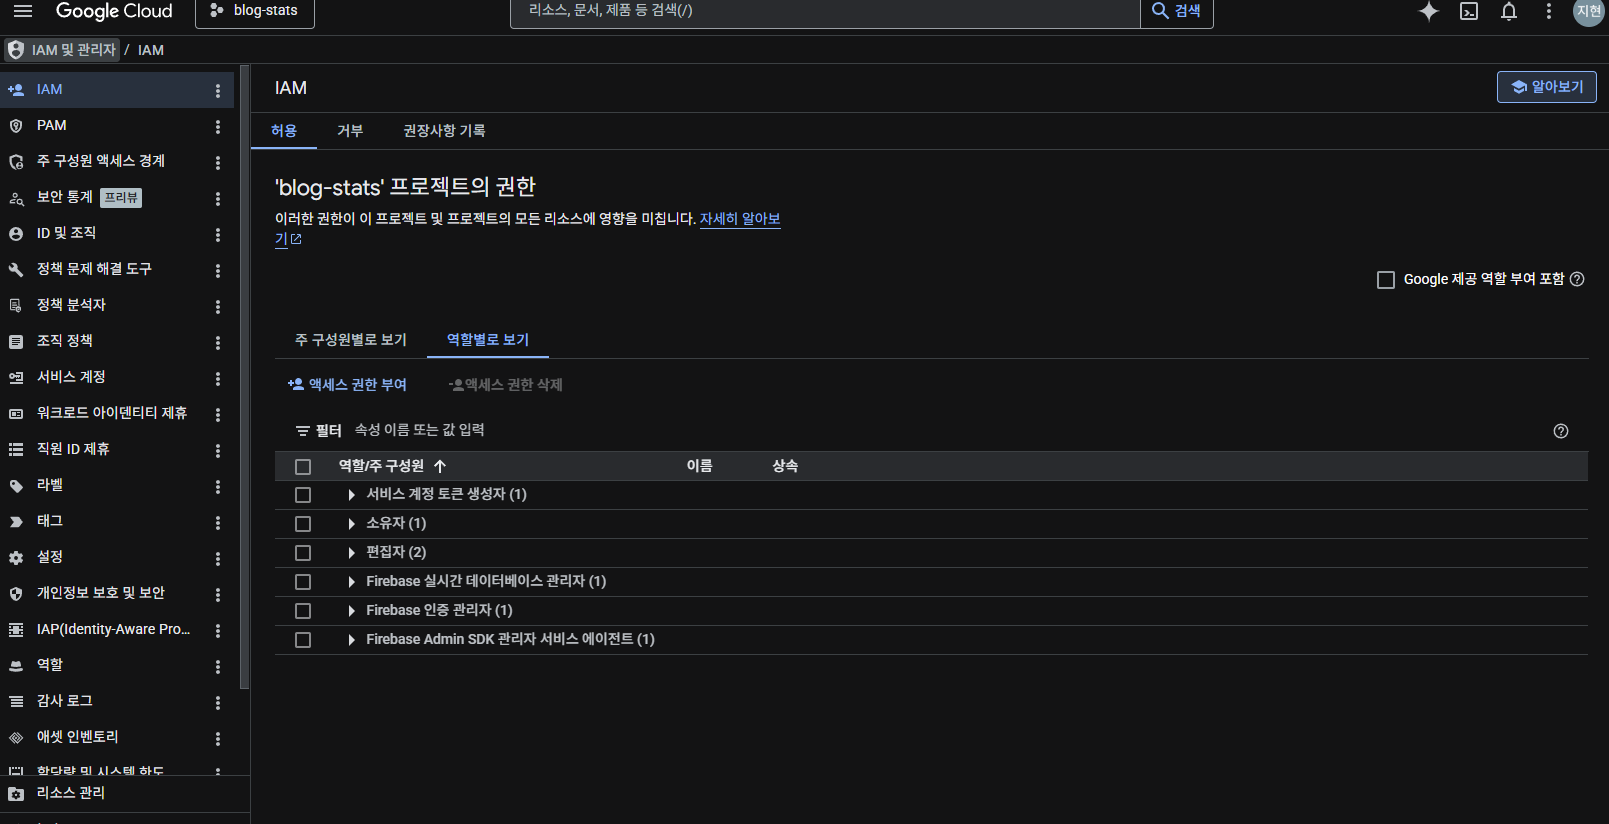Click the 검색 search button
1609x824 pixels.
(1177, 12)
